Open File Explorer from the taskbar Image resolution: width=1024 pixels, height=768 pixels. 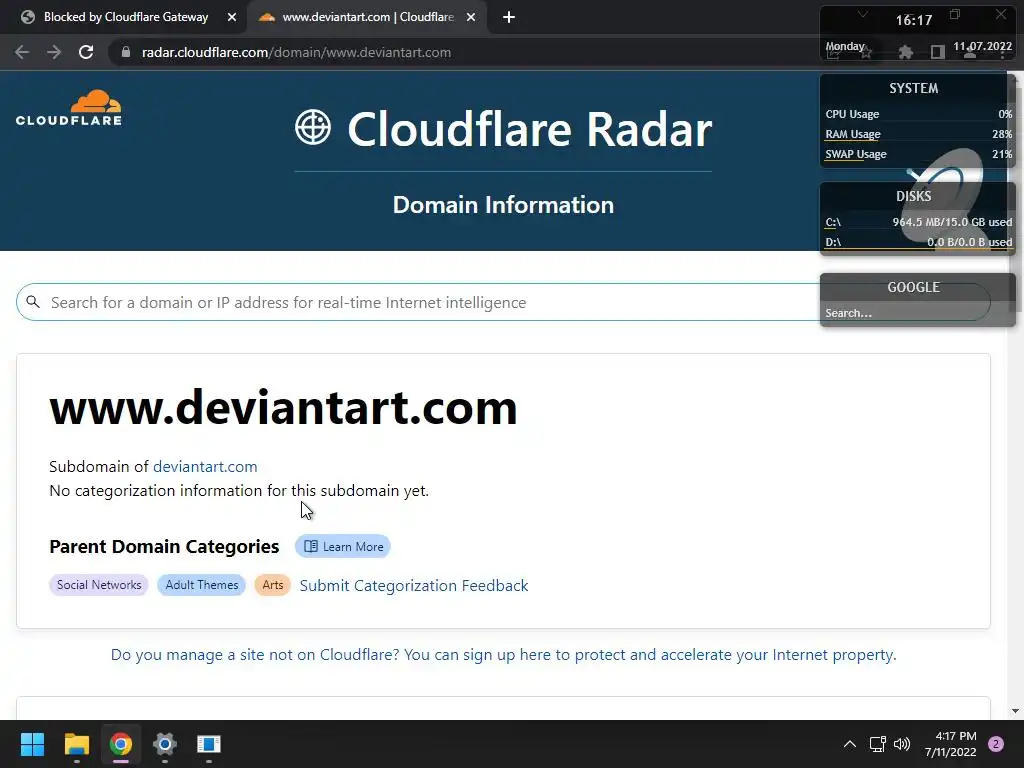click(x=76, y=744)
